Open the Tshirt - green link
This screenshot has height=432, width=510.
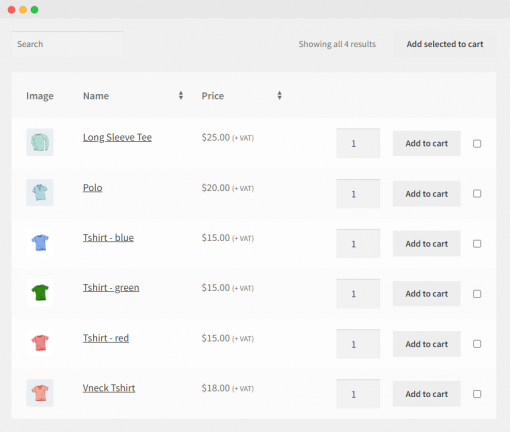point(111,288)
